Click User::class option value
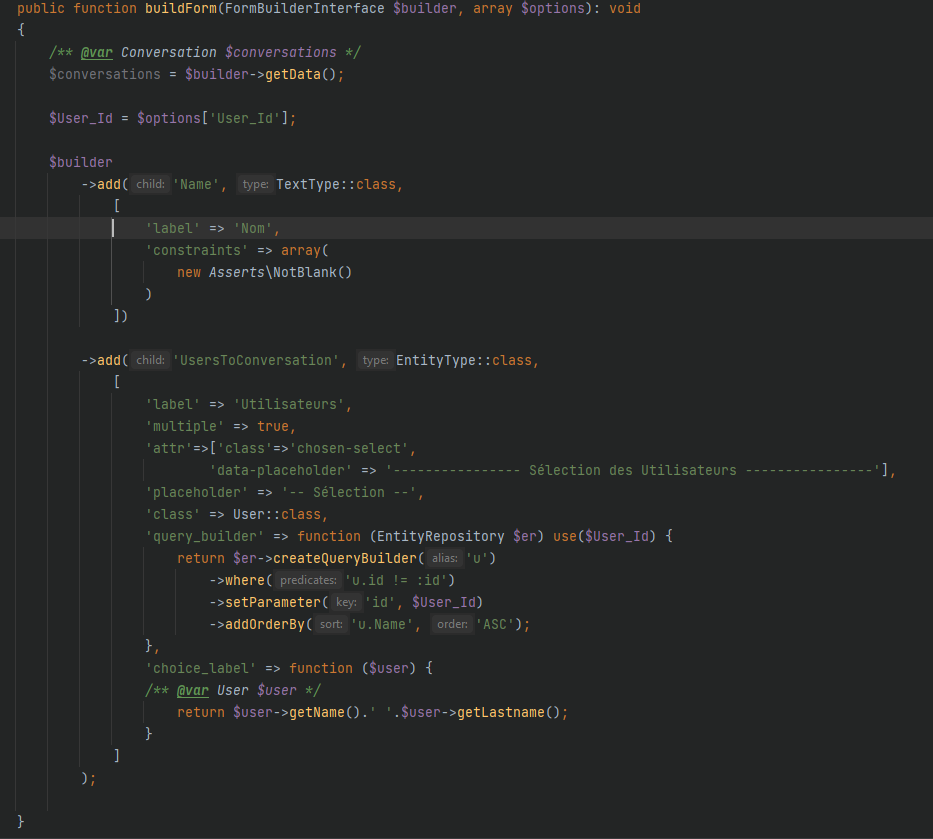This screenshot has width=933, height=839. tap(277, 515)
